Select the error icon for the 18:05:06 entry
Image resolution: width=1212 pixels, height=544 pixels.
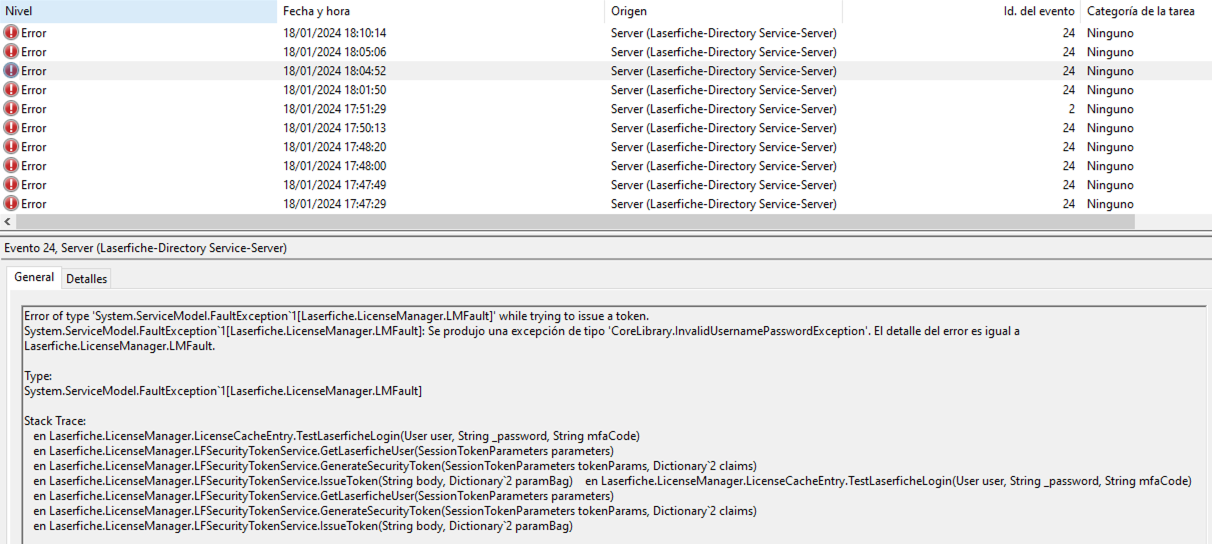pos(11,52)
